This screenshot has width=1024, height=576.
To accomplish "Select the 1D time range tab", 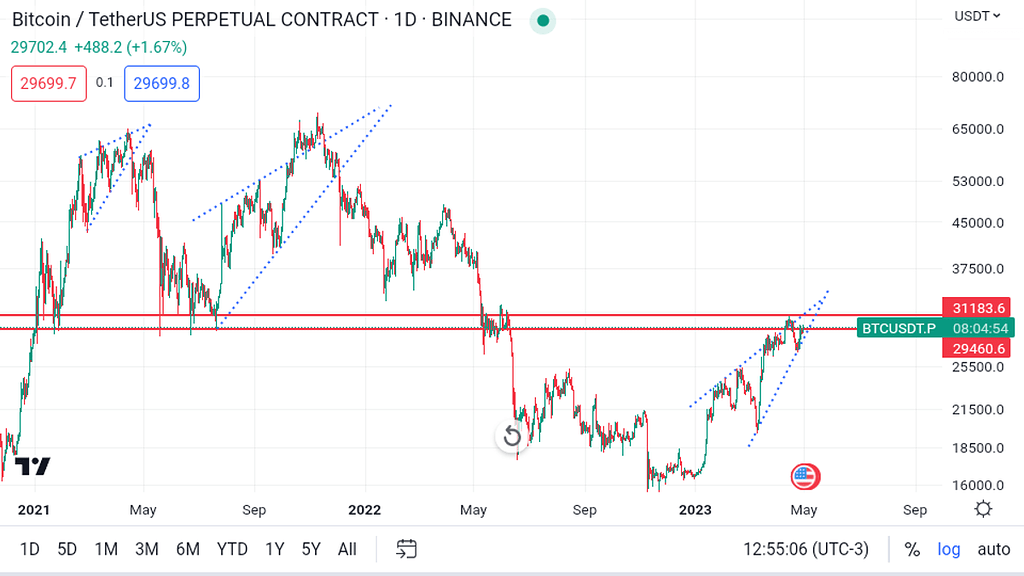I will pos(30,549).
